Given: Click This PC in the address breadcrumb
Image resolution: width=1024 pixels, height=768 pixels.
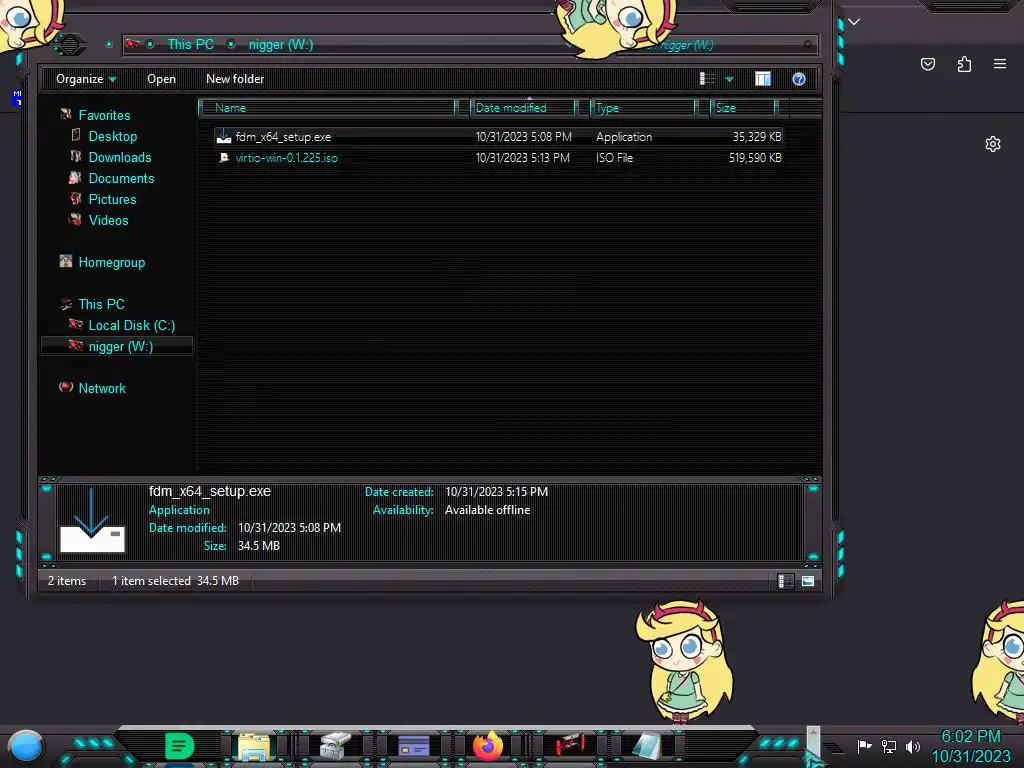Looking at the screenshot, I should (190, 44).
